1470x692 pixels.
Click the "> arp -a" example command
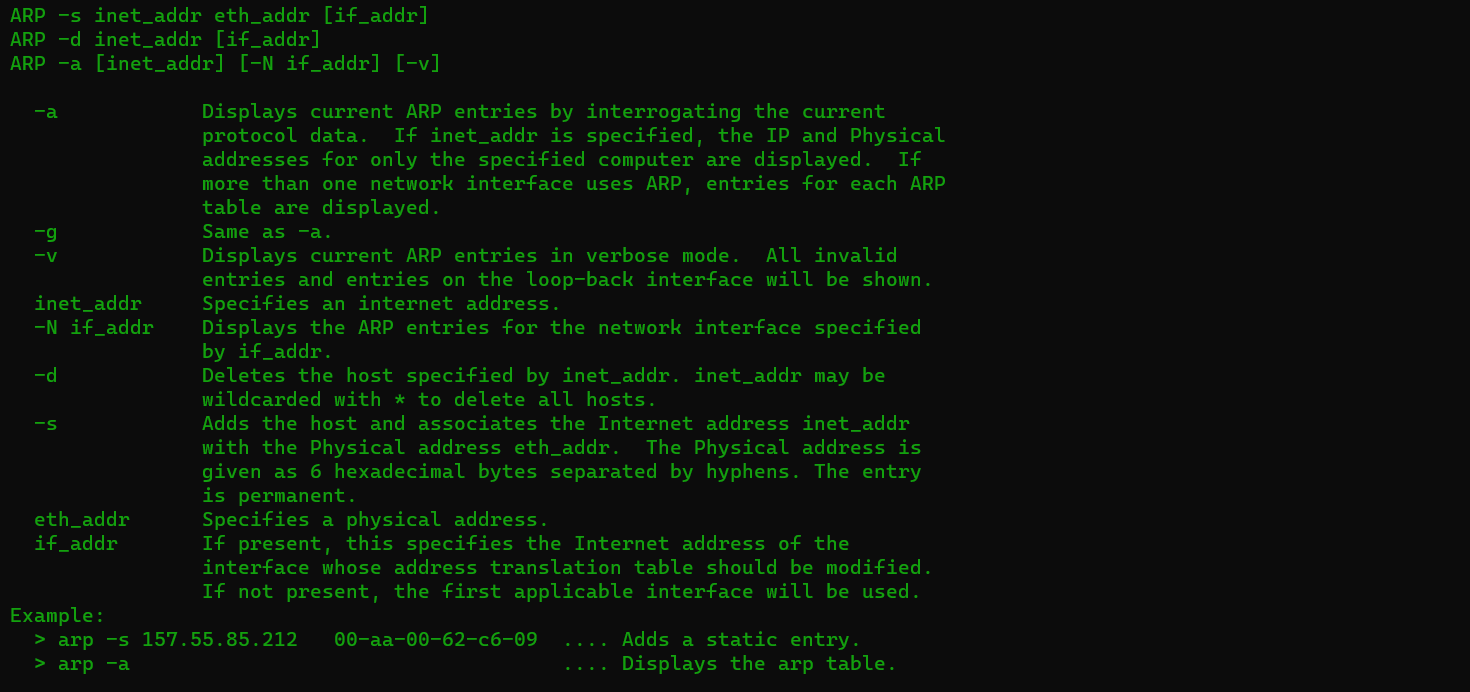(81, 663)
